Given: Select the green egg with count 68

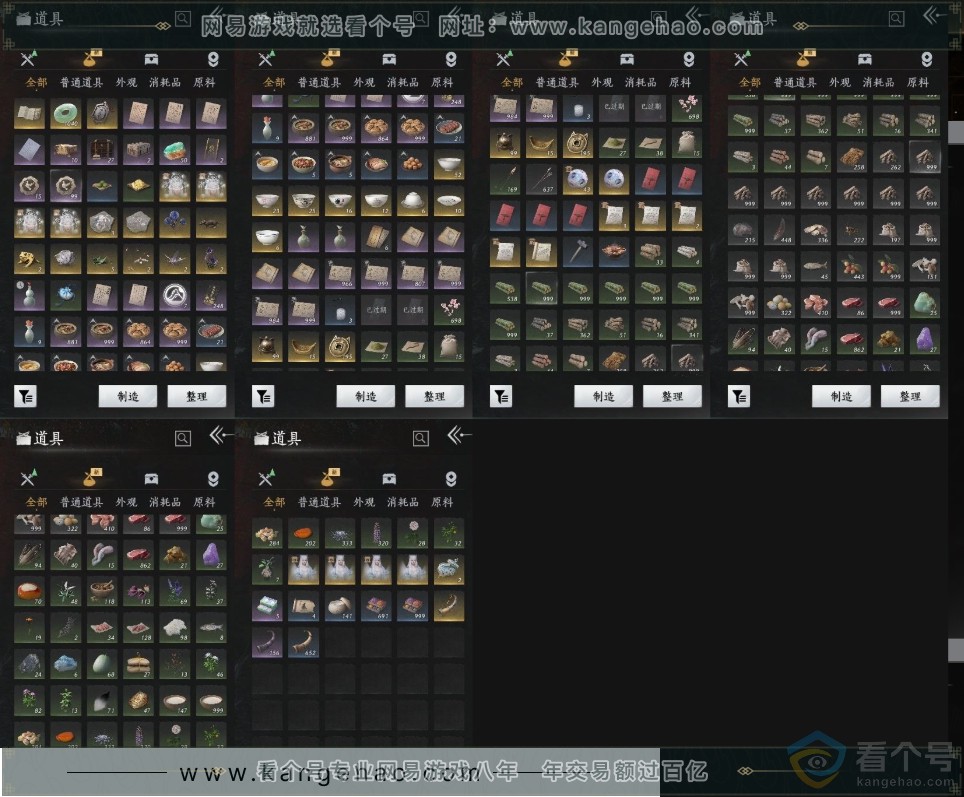Looking at the screenshot, I should [102, 664].
